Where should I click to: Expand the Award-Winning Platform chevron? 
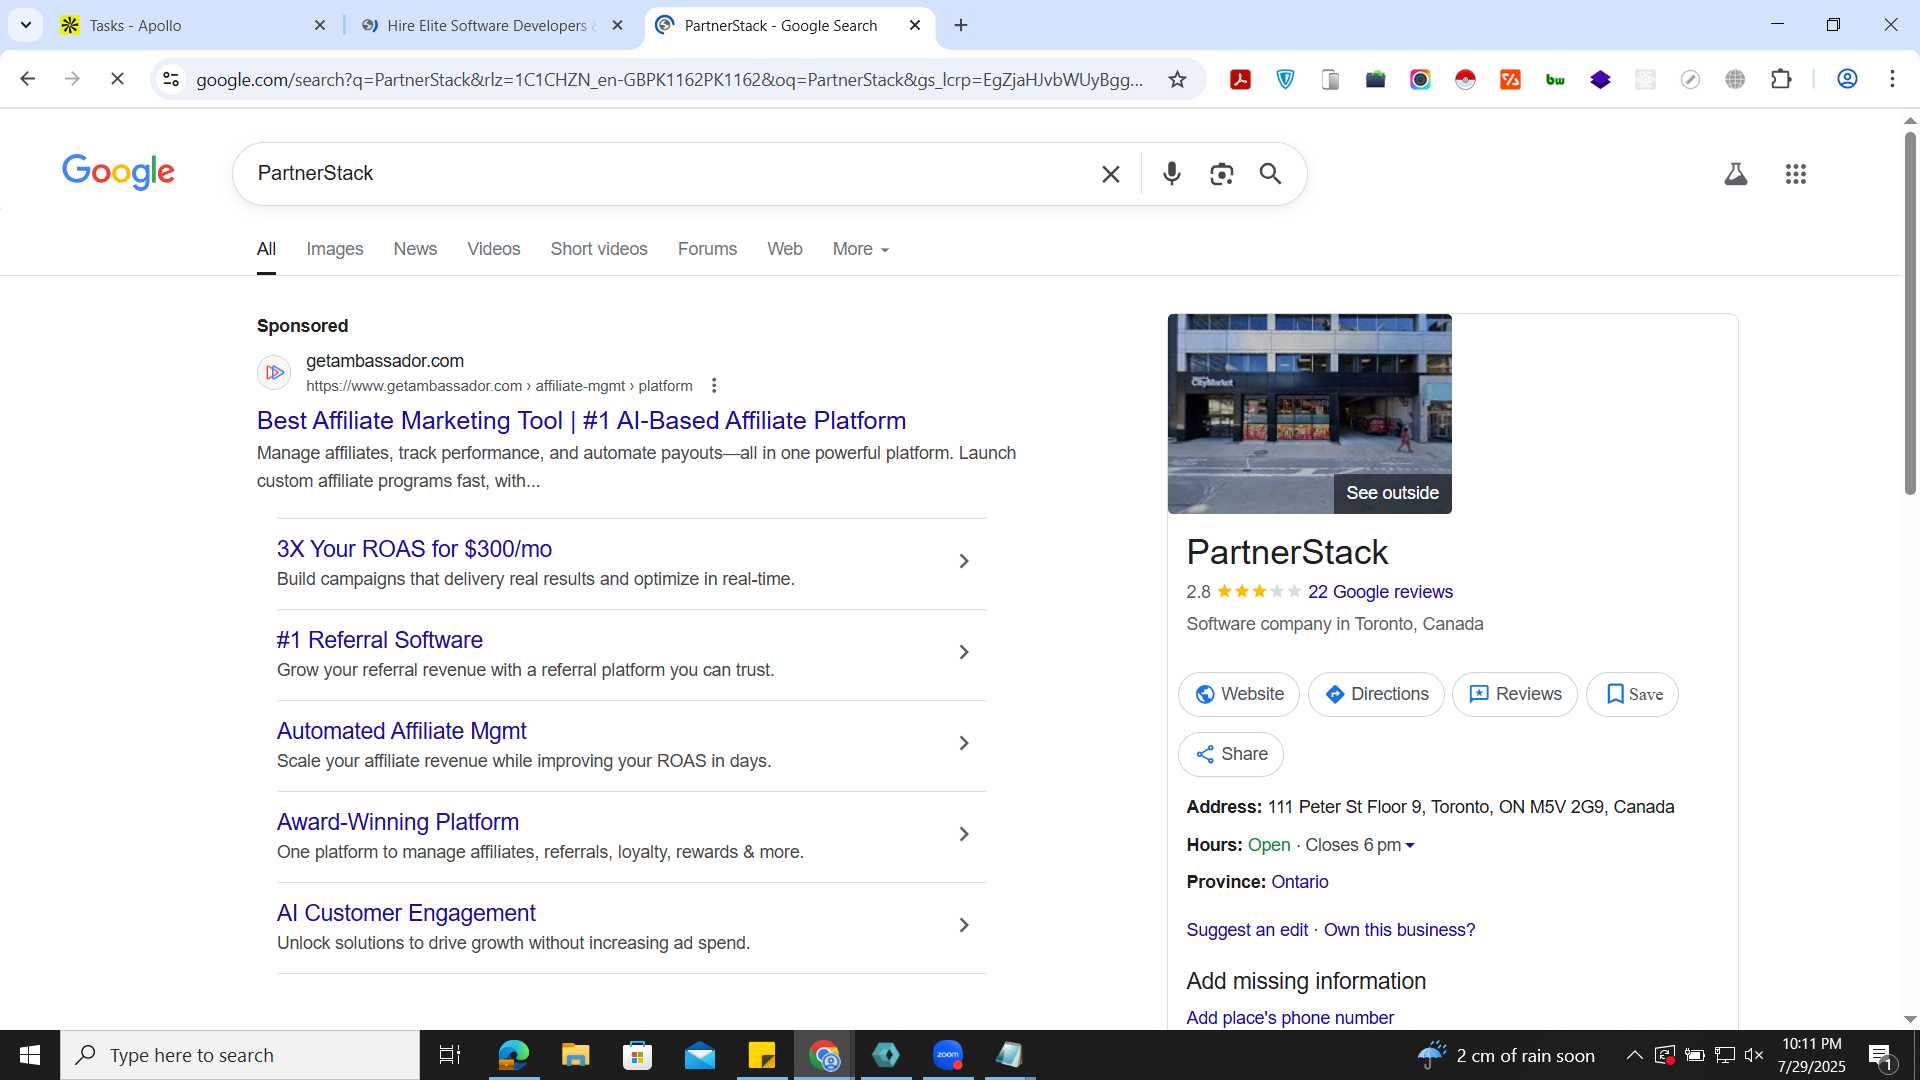(x=964, y=835)
